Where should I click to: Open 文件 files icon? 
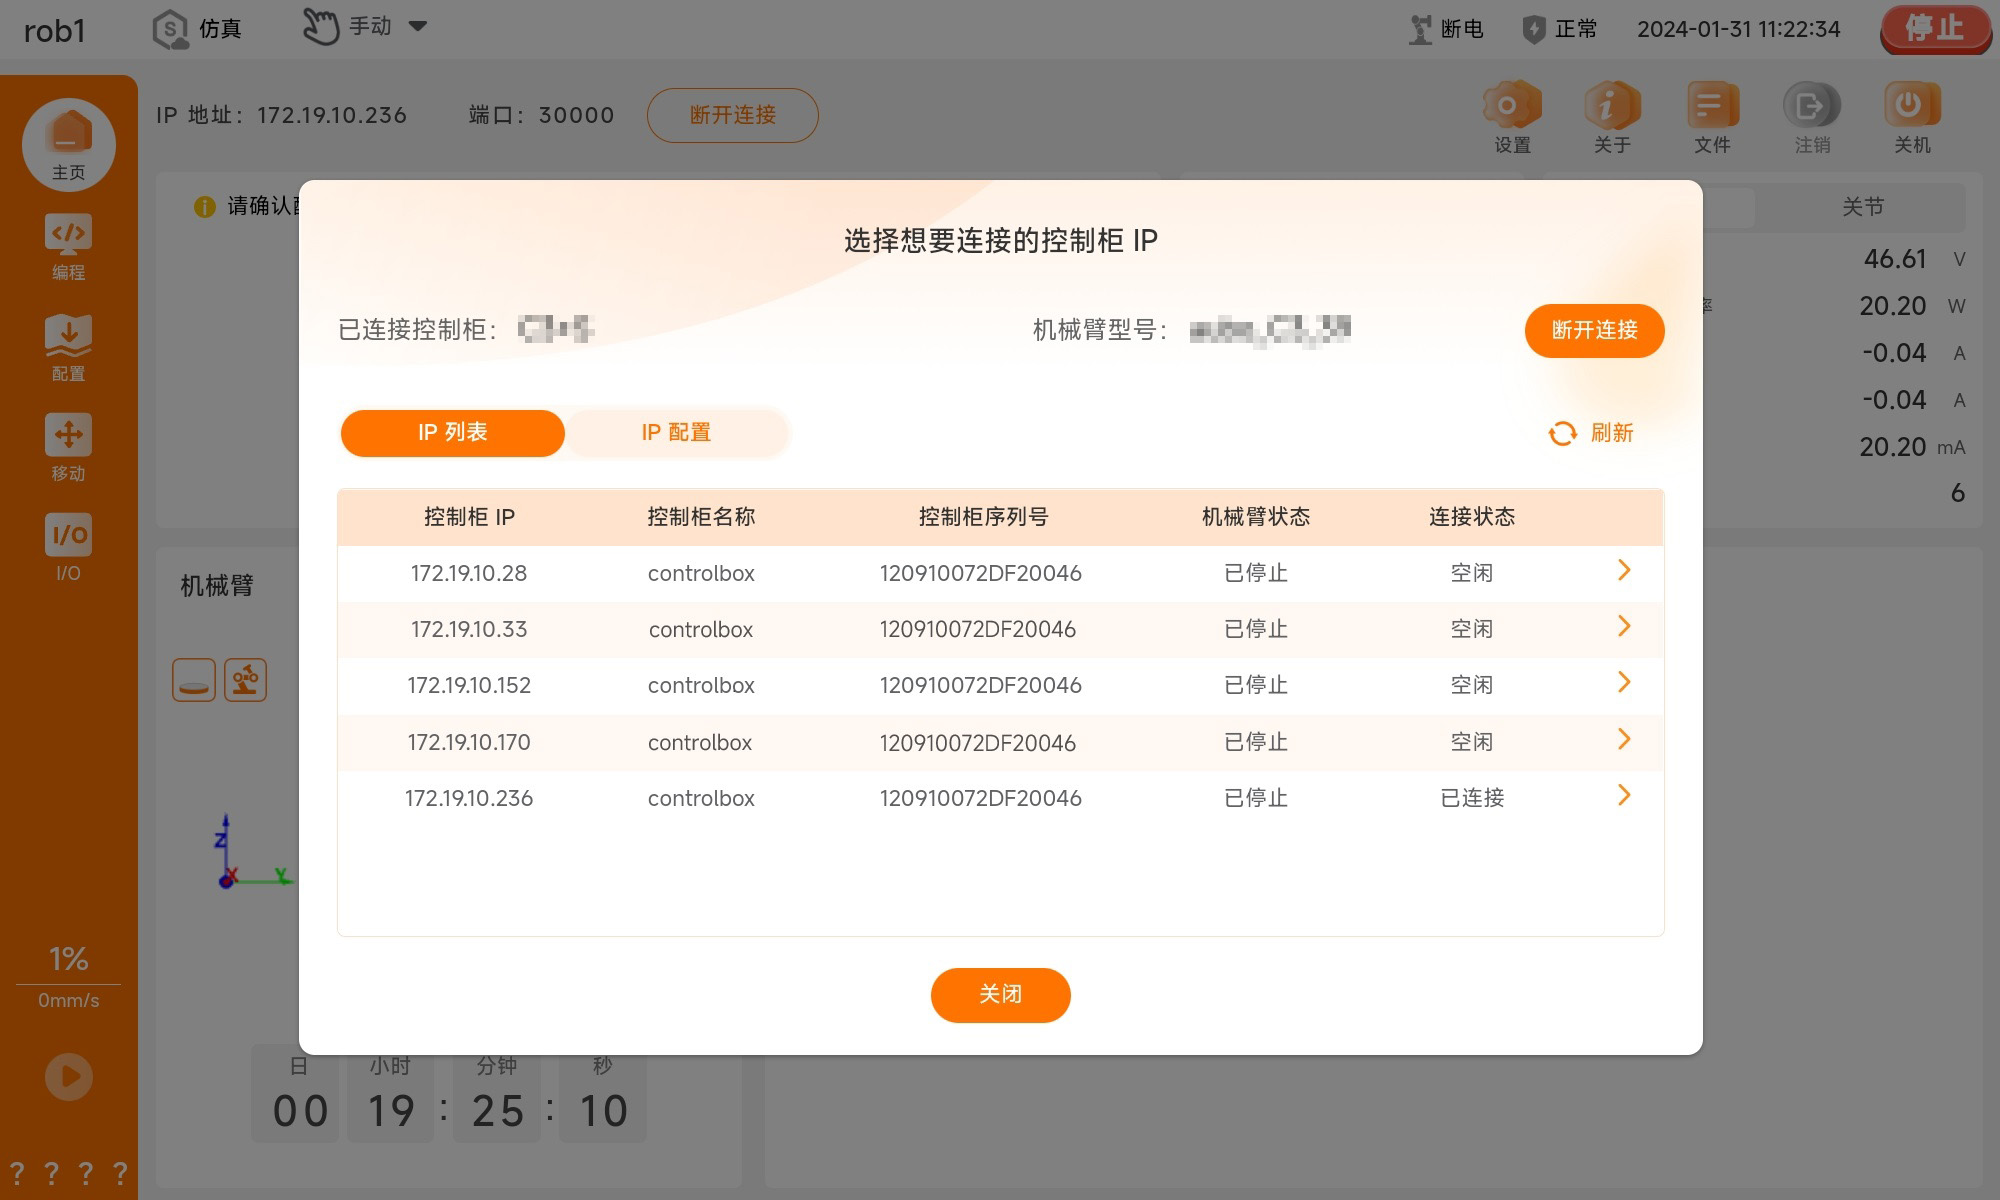pos(1712,117)
